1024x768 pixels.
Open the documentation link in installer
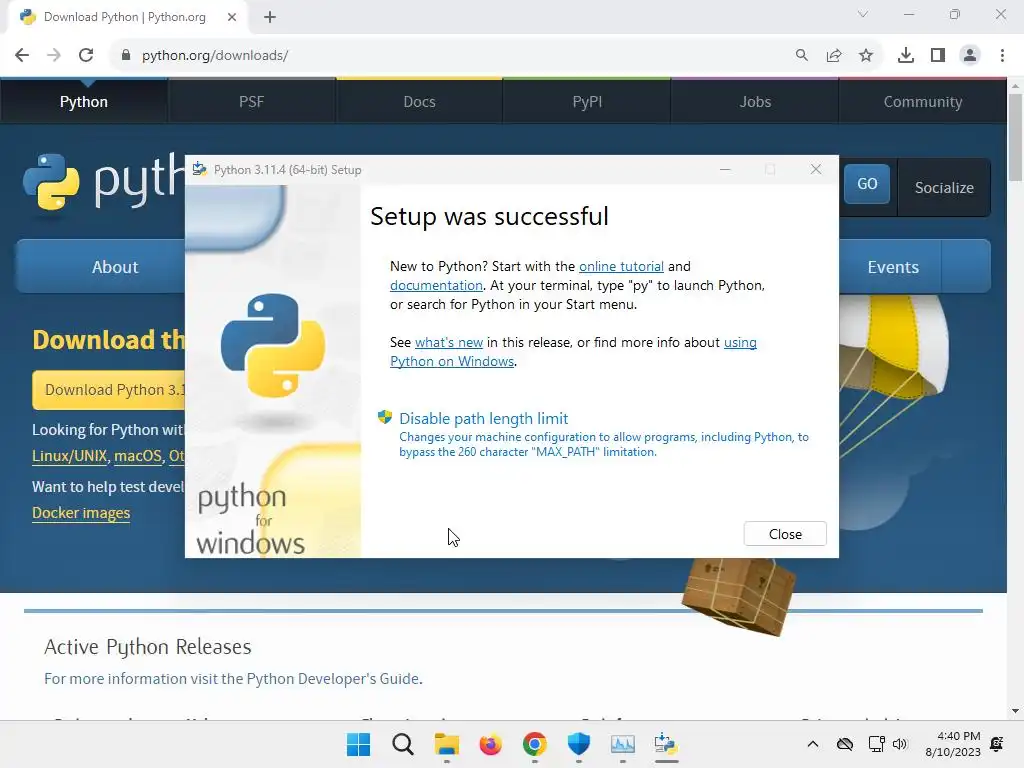436,285
